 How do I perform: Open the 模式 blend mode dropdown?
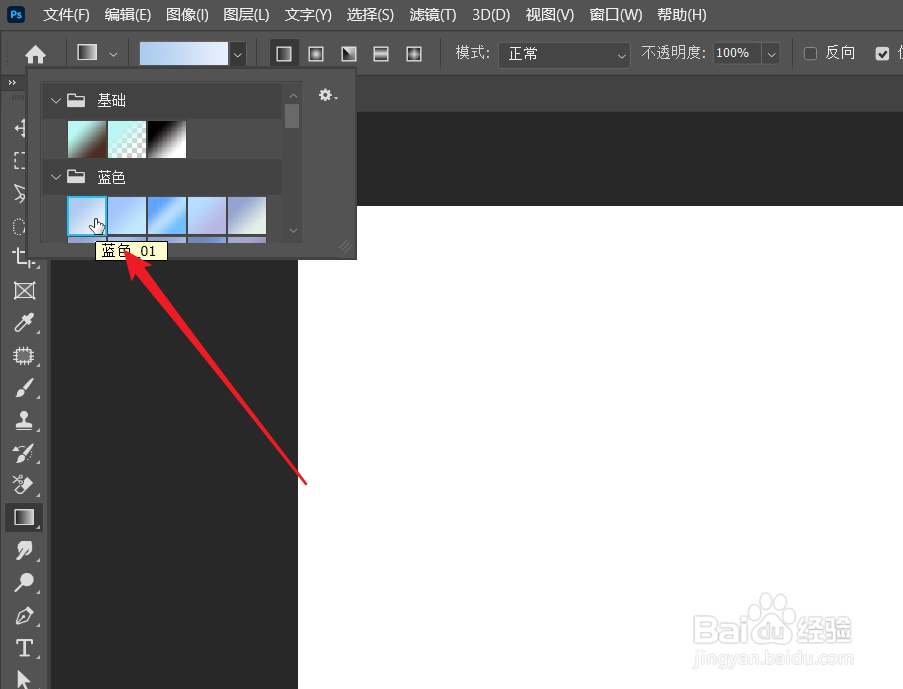pos(564,54)
